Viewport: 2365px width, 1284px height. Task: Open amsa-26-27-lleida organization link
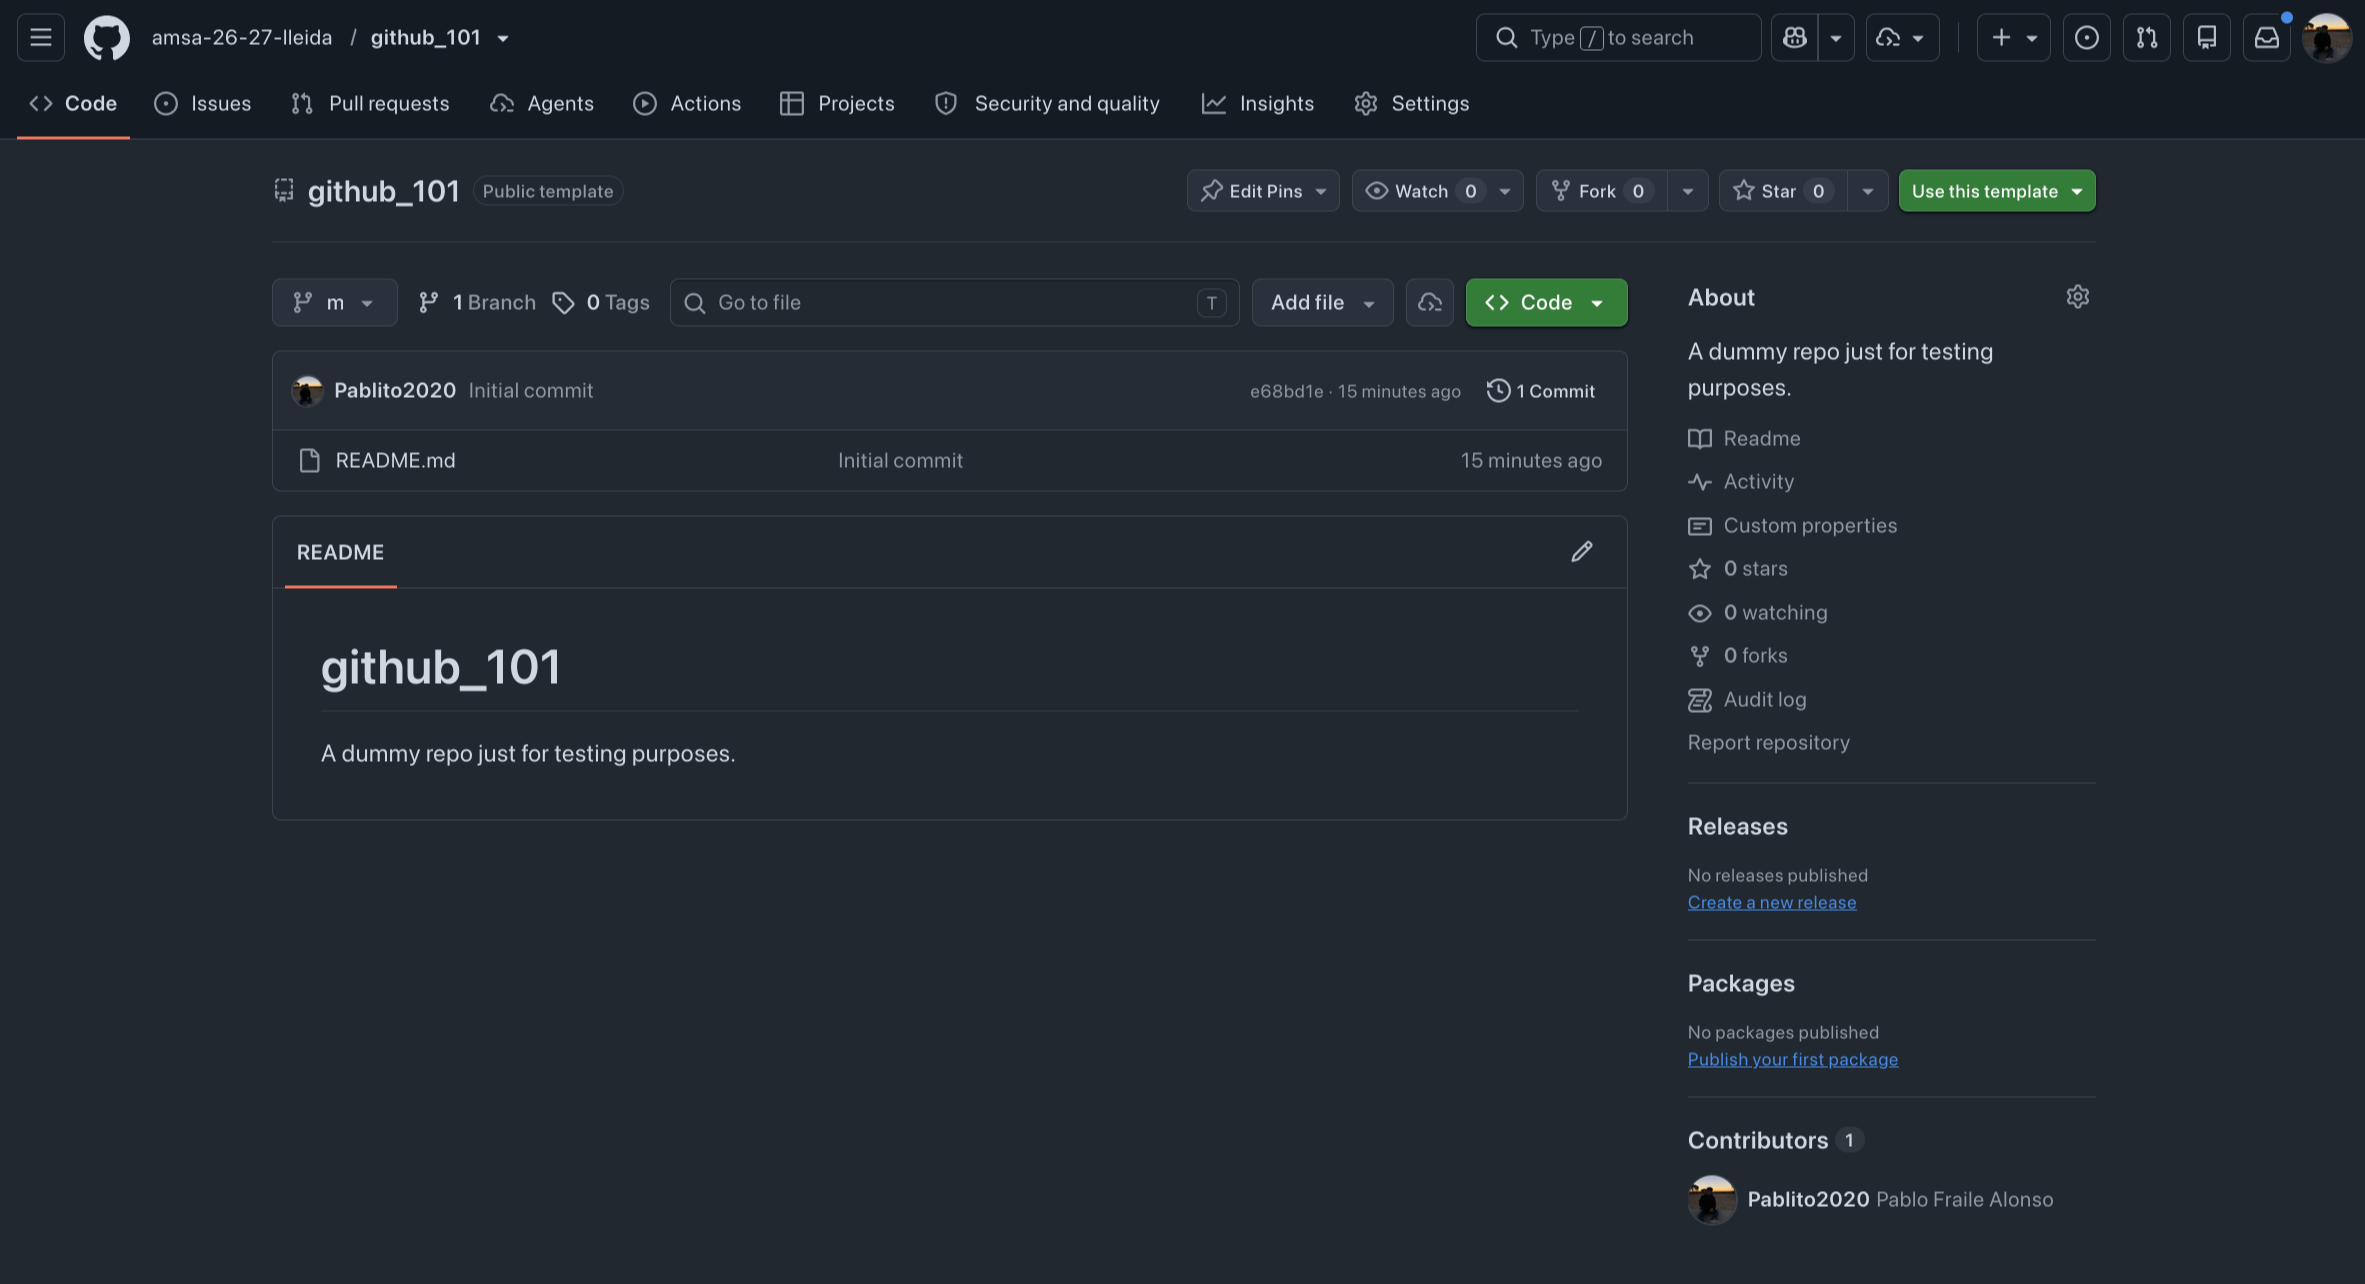(242, 38)
